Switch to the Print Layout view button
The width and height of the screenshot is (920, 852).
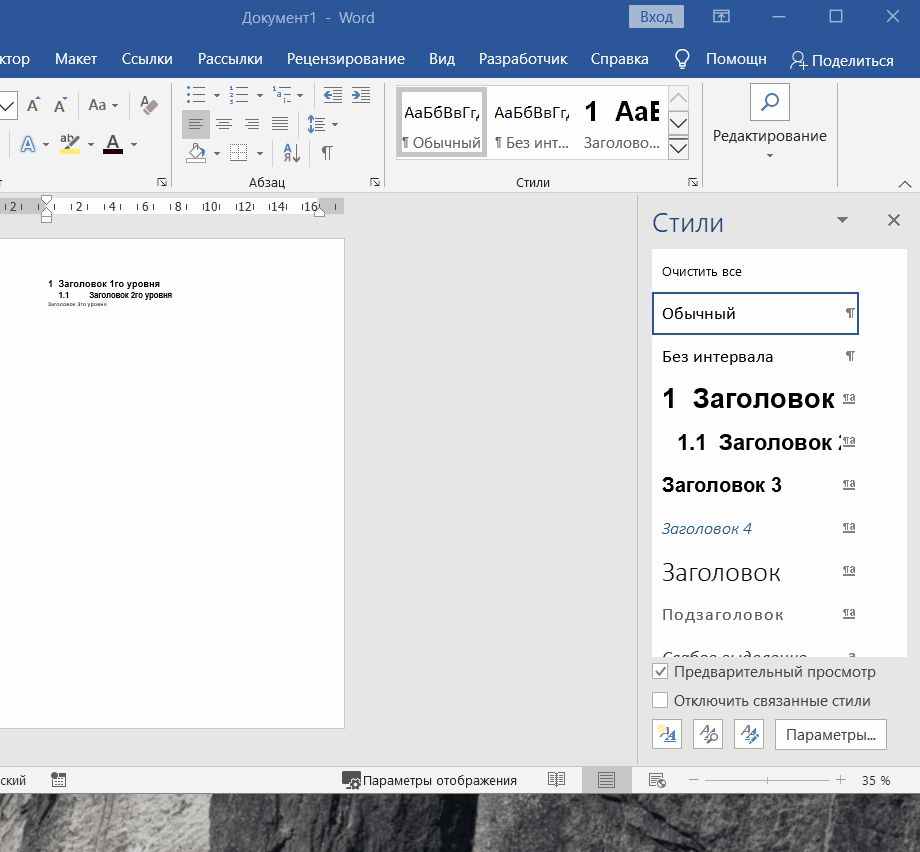point(606,780)
